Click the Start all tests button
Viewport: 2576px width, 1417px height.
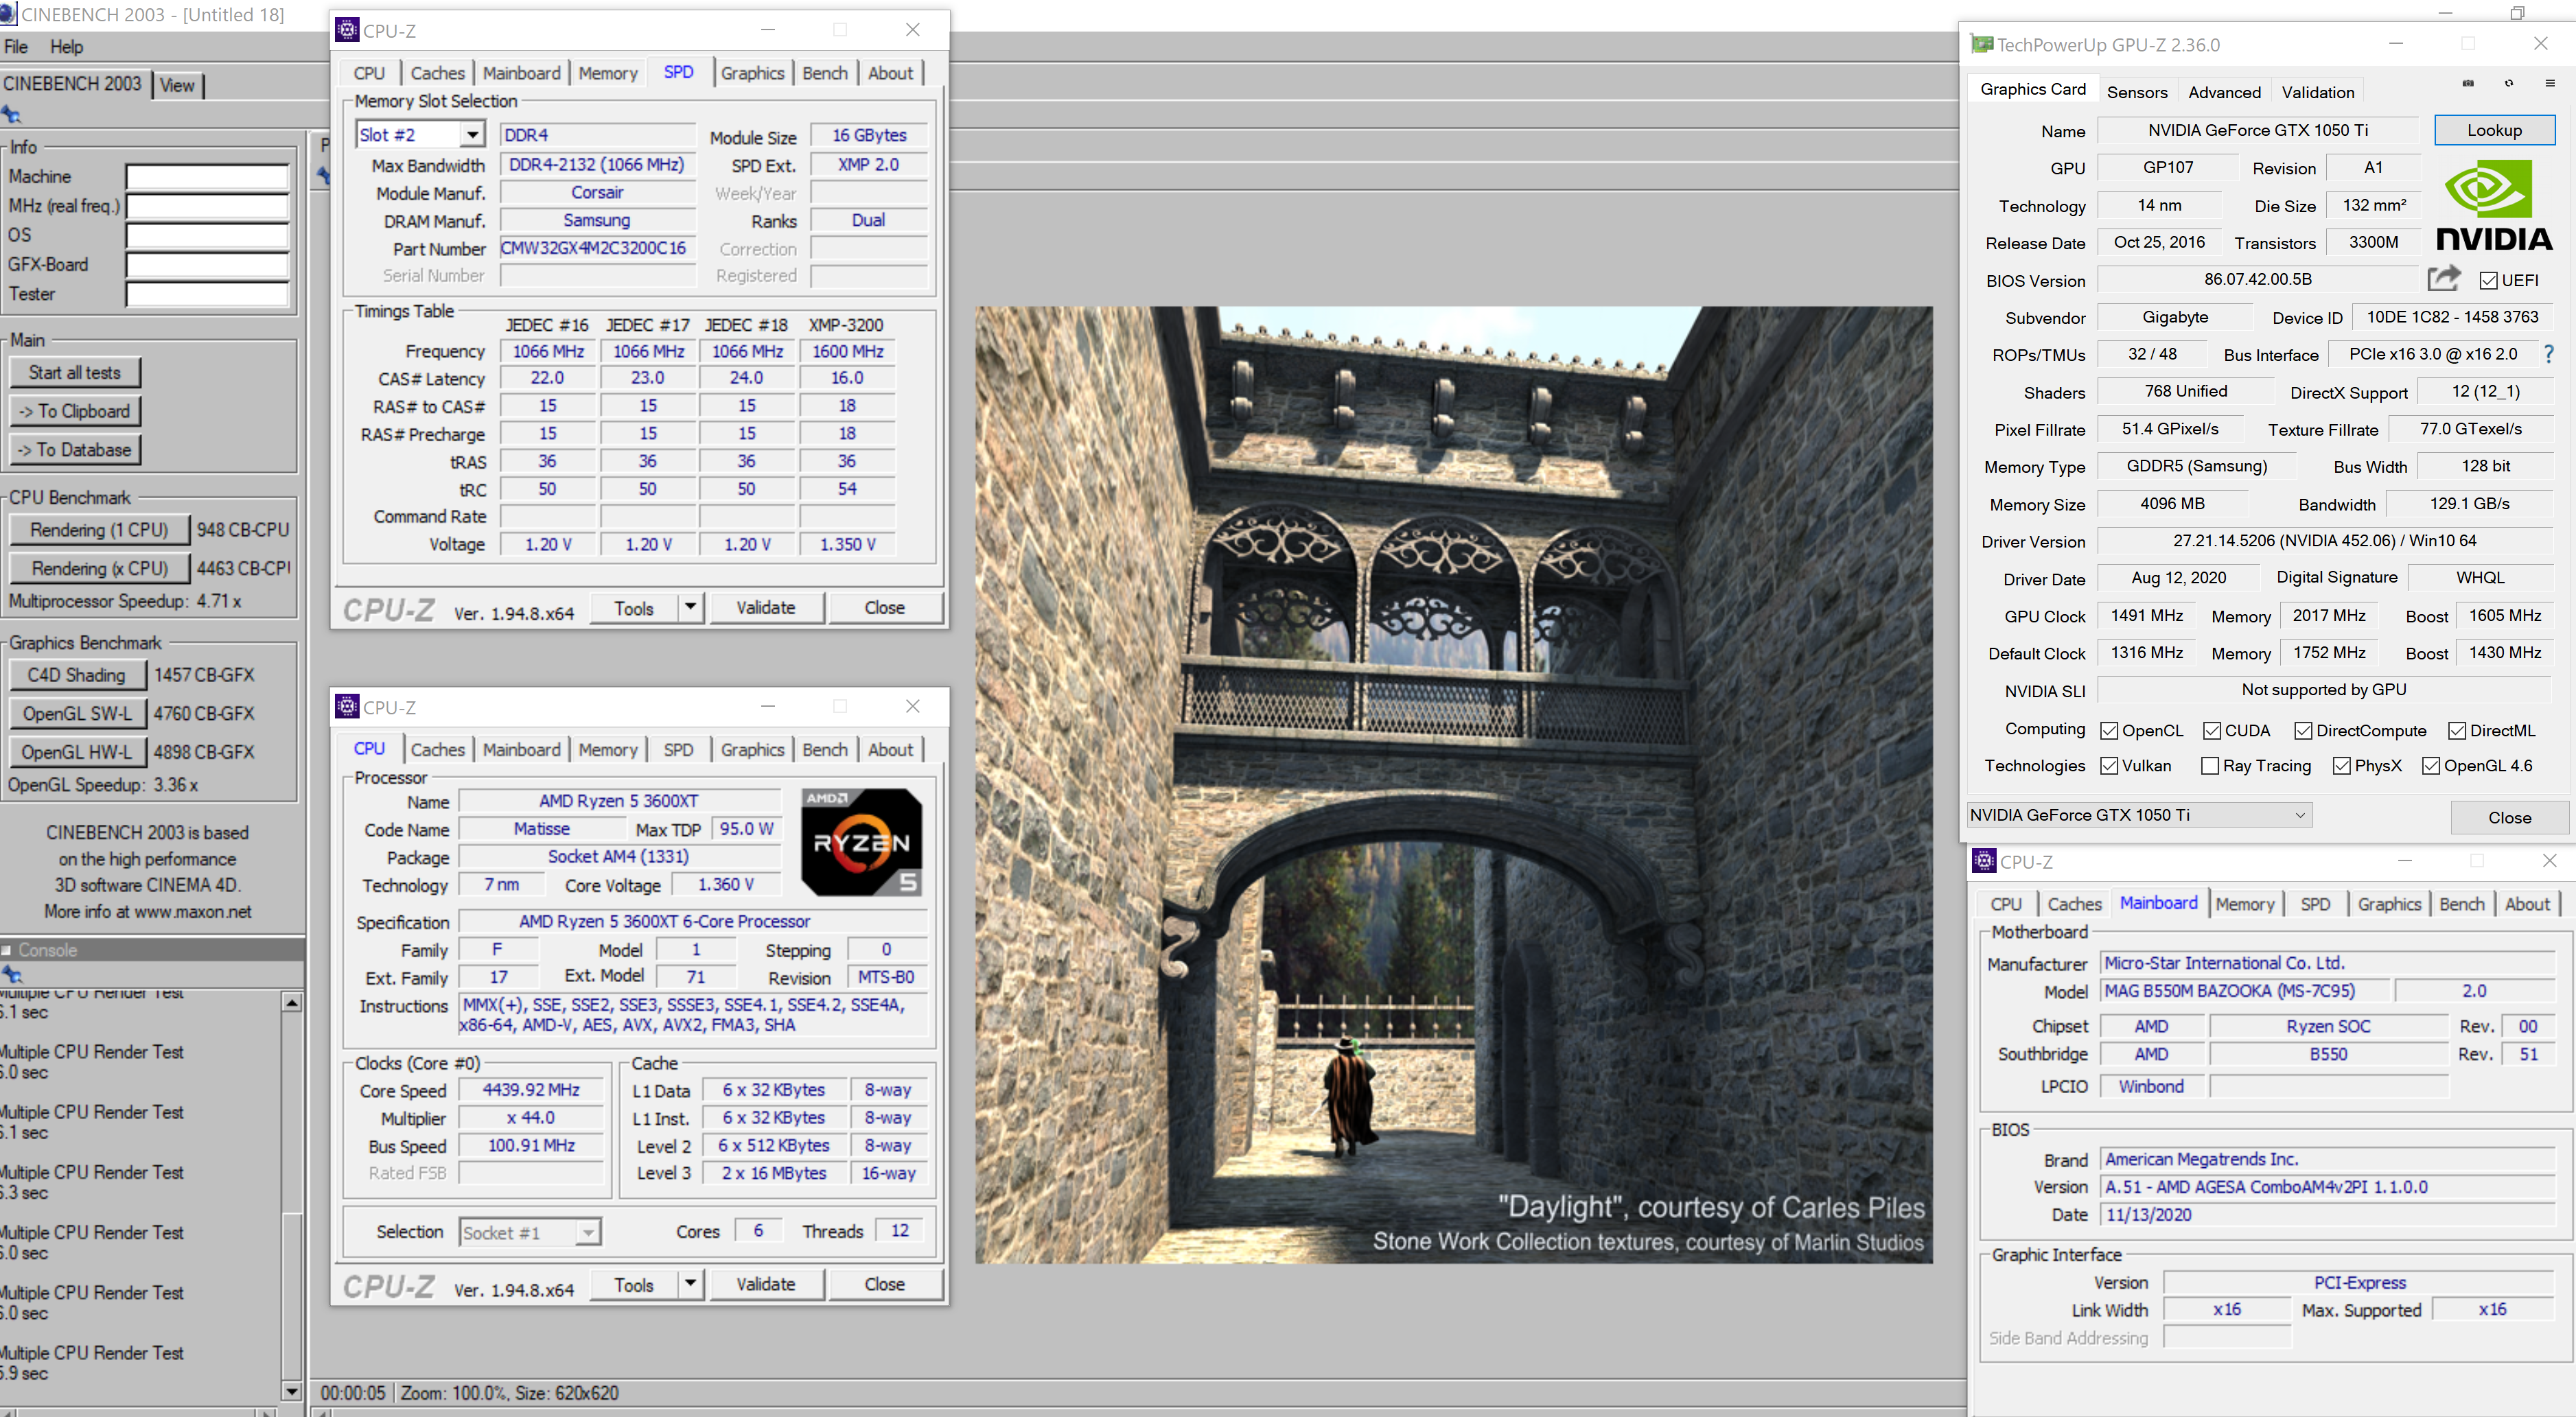click(75, 372)
